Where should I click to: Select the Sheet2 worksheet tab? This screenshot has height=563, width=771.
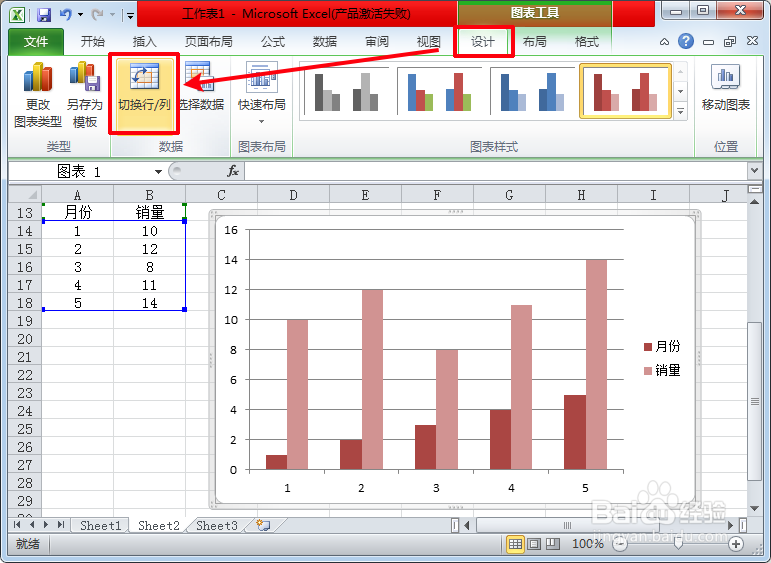pyautogui.click(x=159, y=526)
